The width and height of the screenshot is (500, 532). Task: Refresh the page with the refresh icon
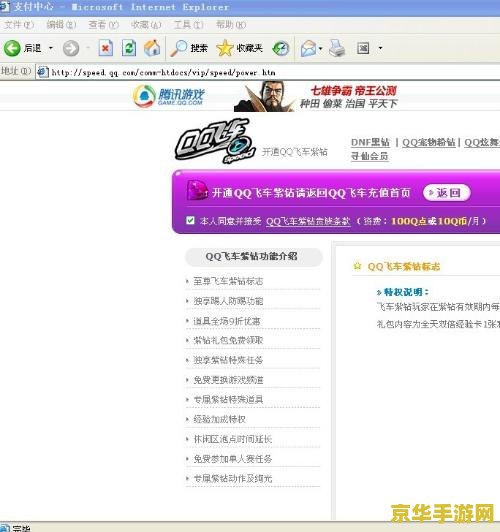pos(129,48)
